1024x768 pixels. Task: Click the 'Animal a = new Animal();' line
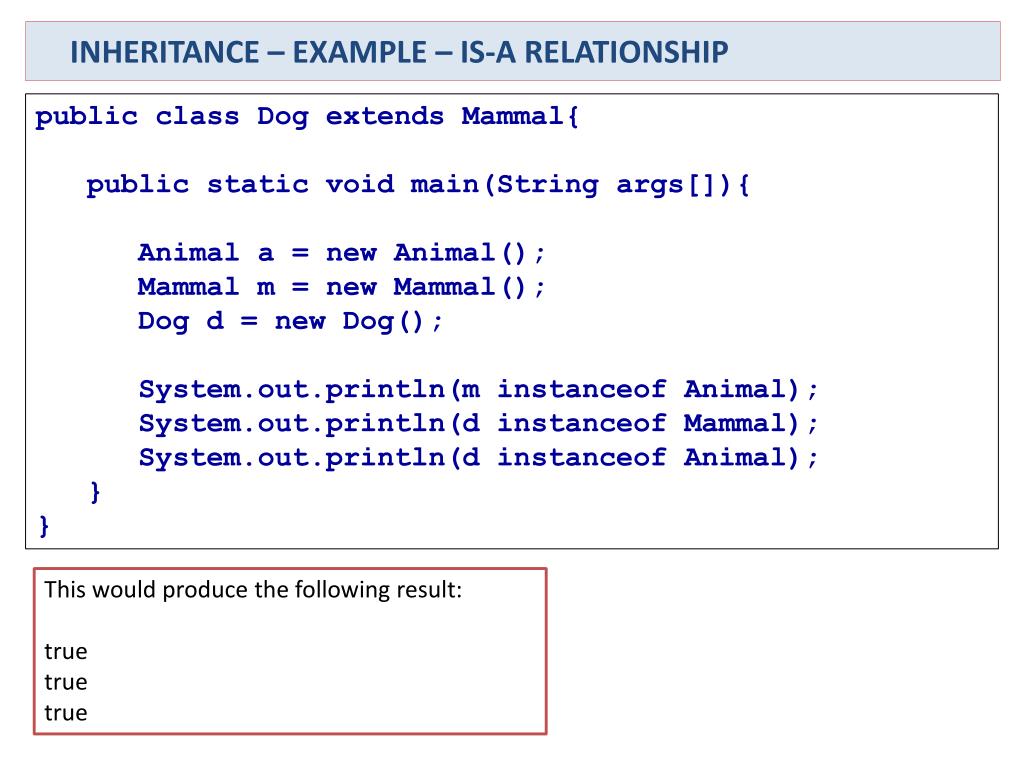(x=341, y=253)
